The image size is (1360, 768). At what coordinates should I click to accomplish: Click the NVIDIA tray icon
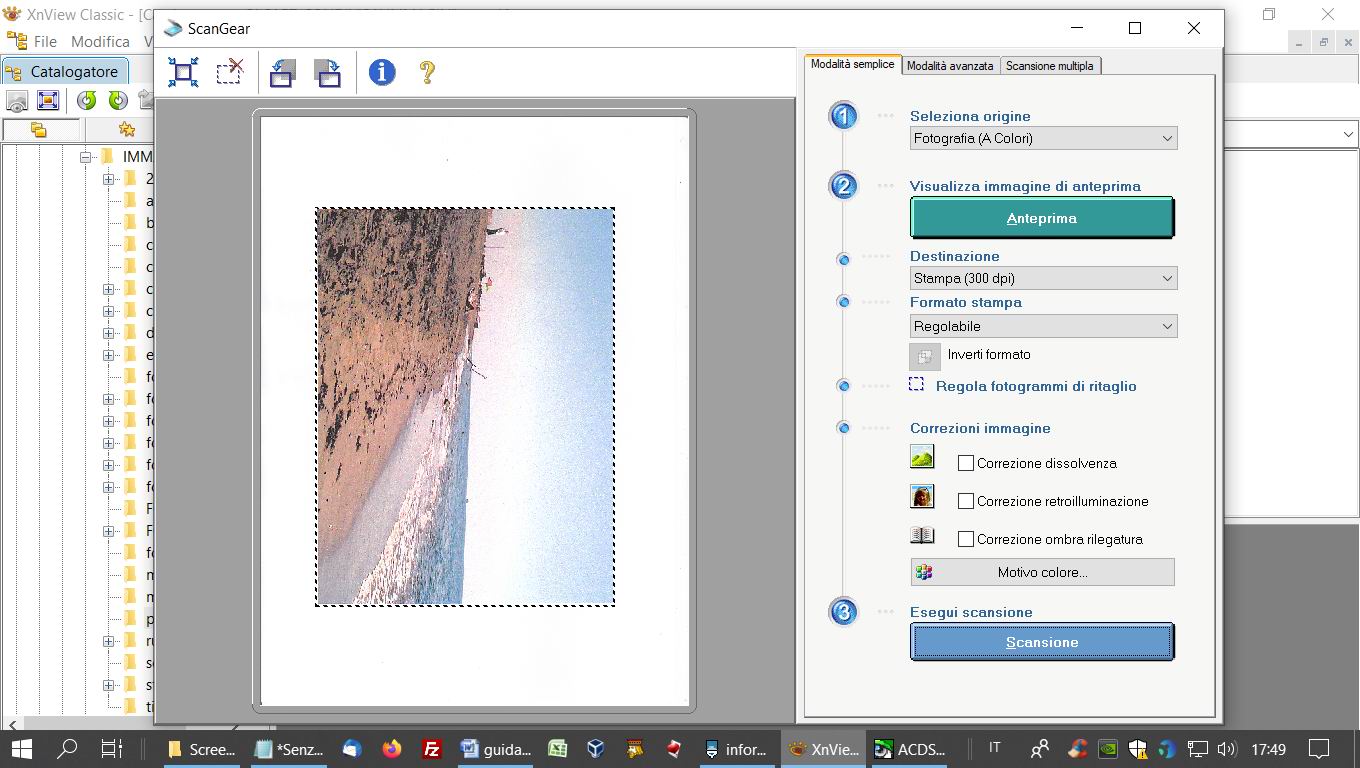pyautogui.click(x=1107, y=748)
